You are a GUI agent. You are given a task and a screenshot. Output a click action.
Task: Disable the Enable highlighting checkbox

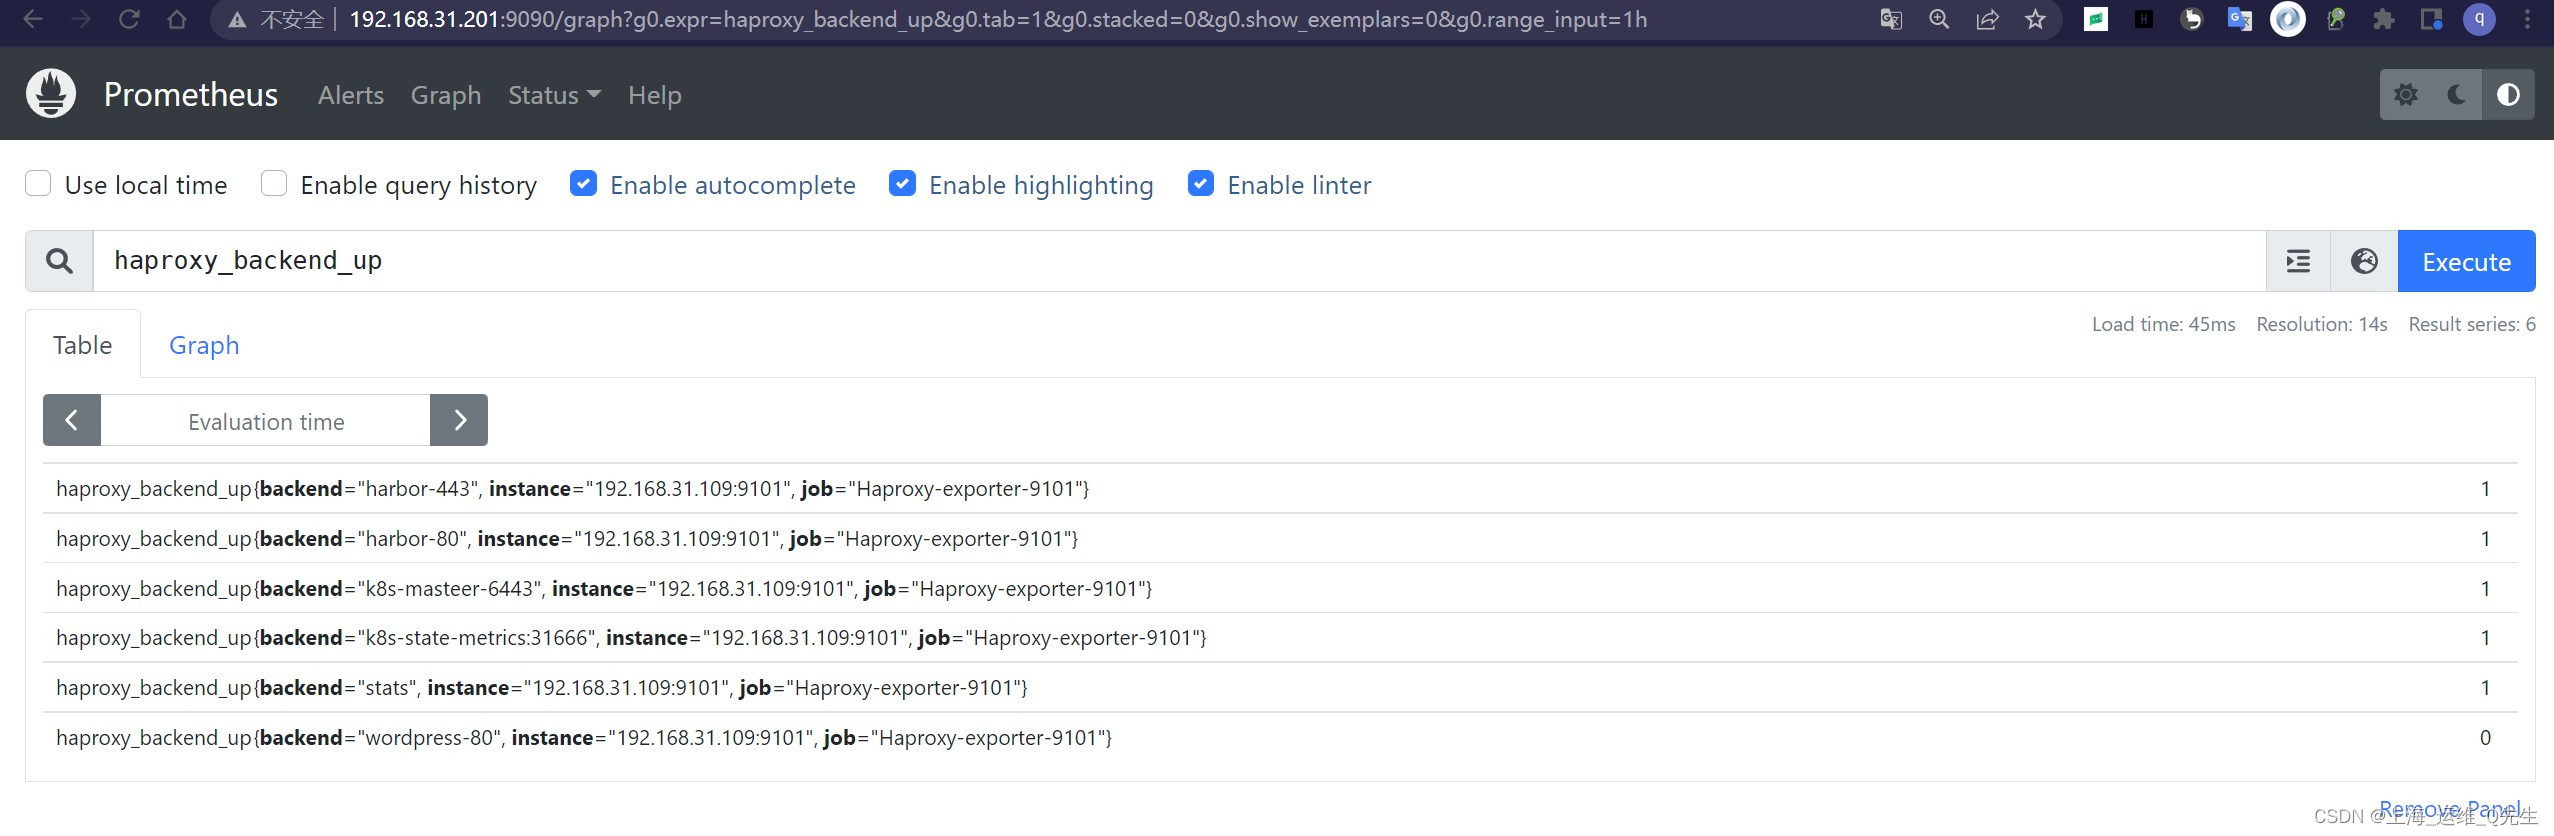902,184
